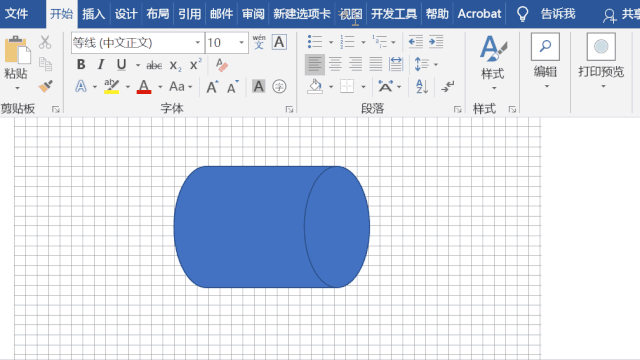
Task: Show or hide paragraph marks
Action: pos(447,87)
